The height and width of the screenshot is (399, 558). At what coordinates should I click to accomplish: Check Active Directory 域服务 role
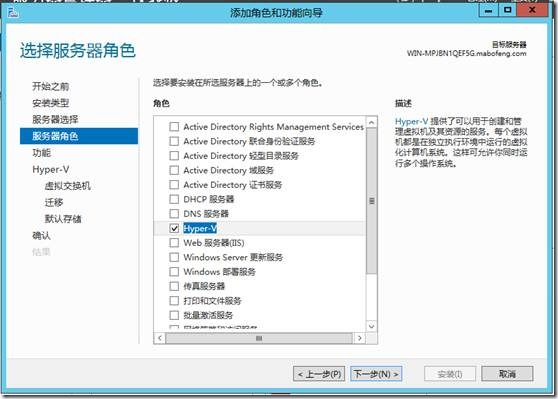coord(174,170)
